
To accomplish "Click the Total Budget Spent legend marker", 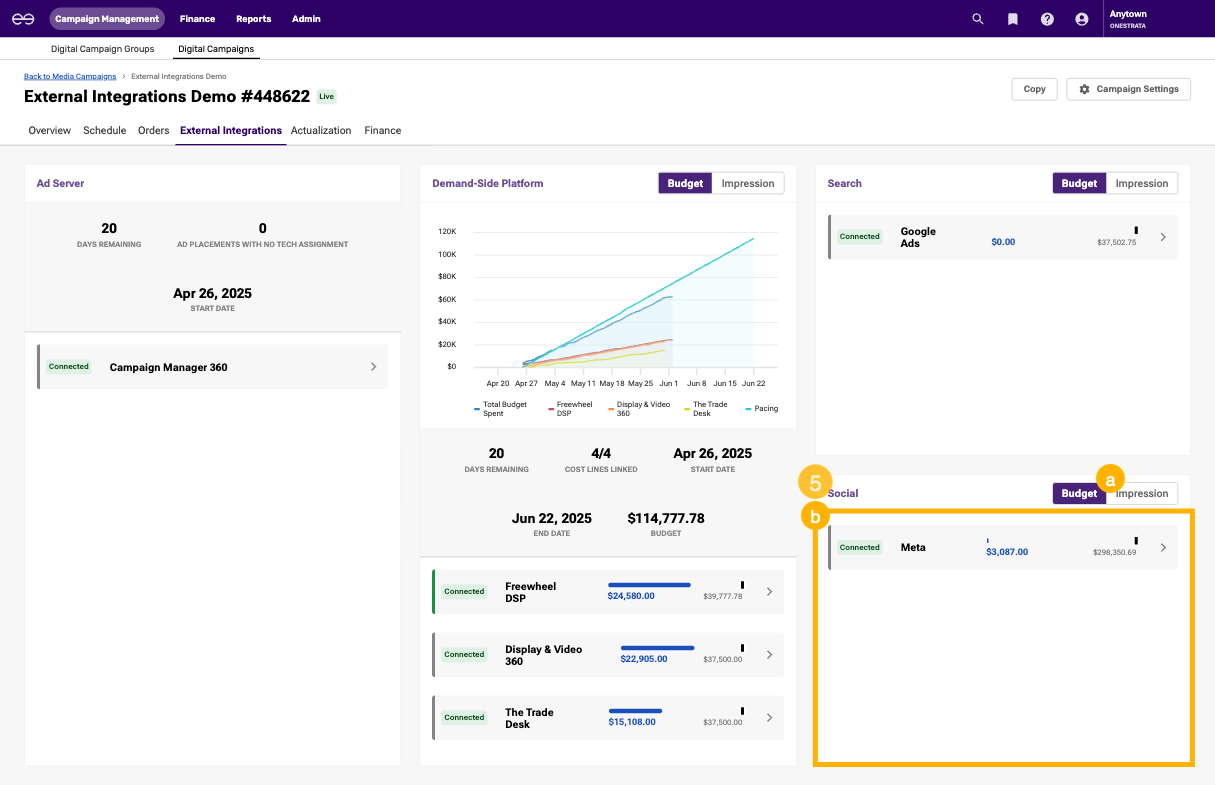I will coord(476,409).
